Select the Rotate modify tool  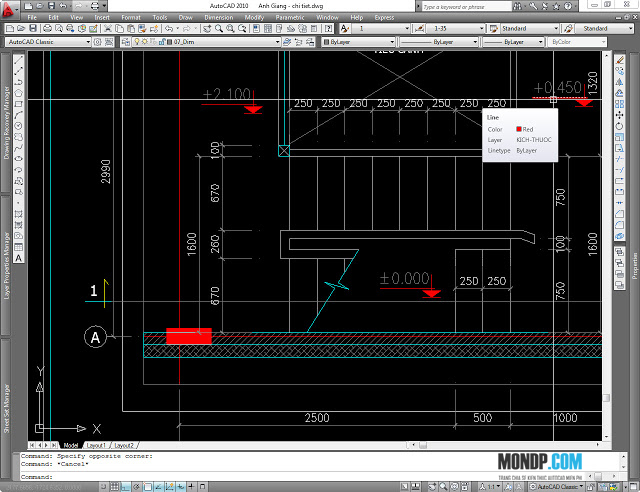(x=620, y=126)
